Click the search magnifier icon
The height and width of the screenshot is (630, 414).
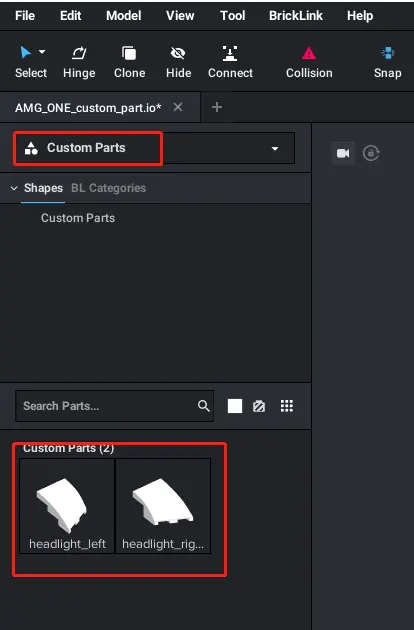point(204,406)
